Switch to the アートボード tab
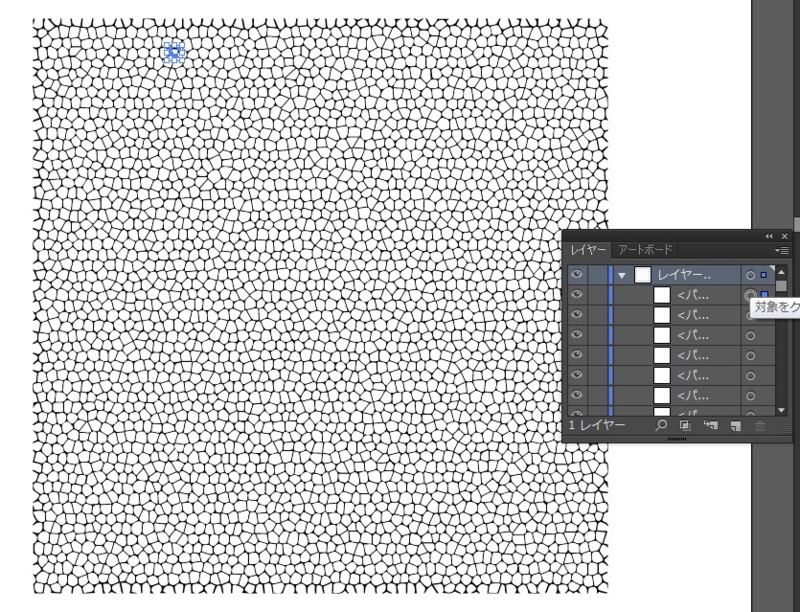The height and width of the screenshot is (612, 800). (645, 250)
